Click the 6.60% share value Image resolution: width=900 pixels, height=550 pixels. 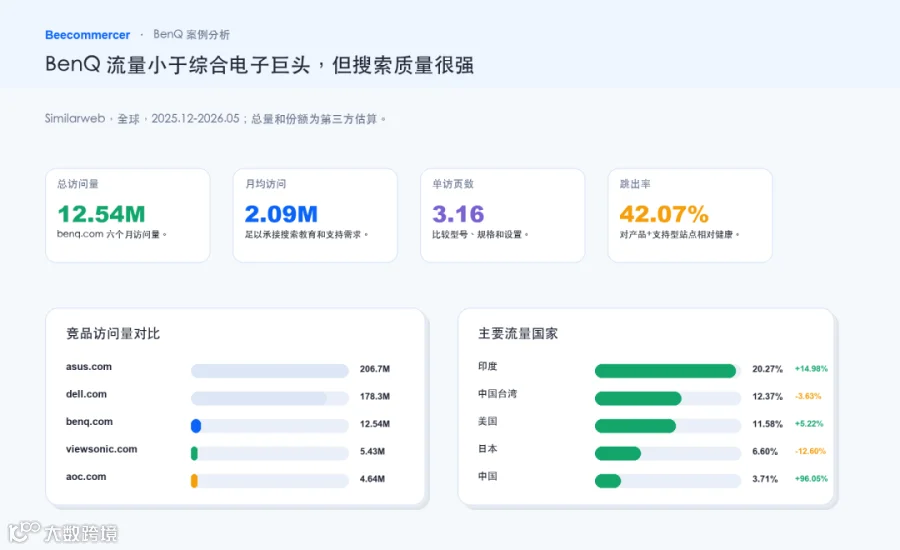point(765,452)
